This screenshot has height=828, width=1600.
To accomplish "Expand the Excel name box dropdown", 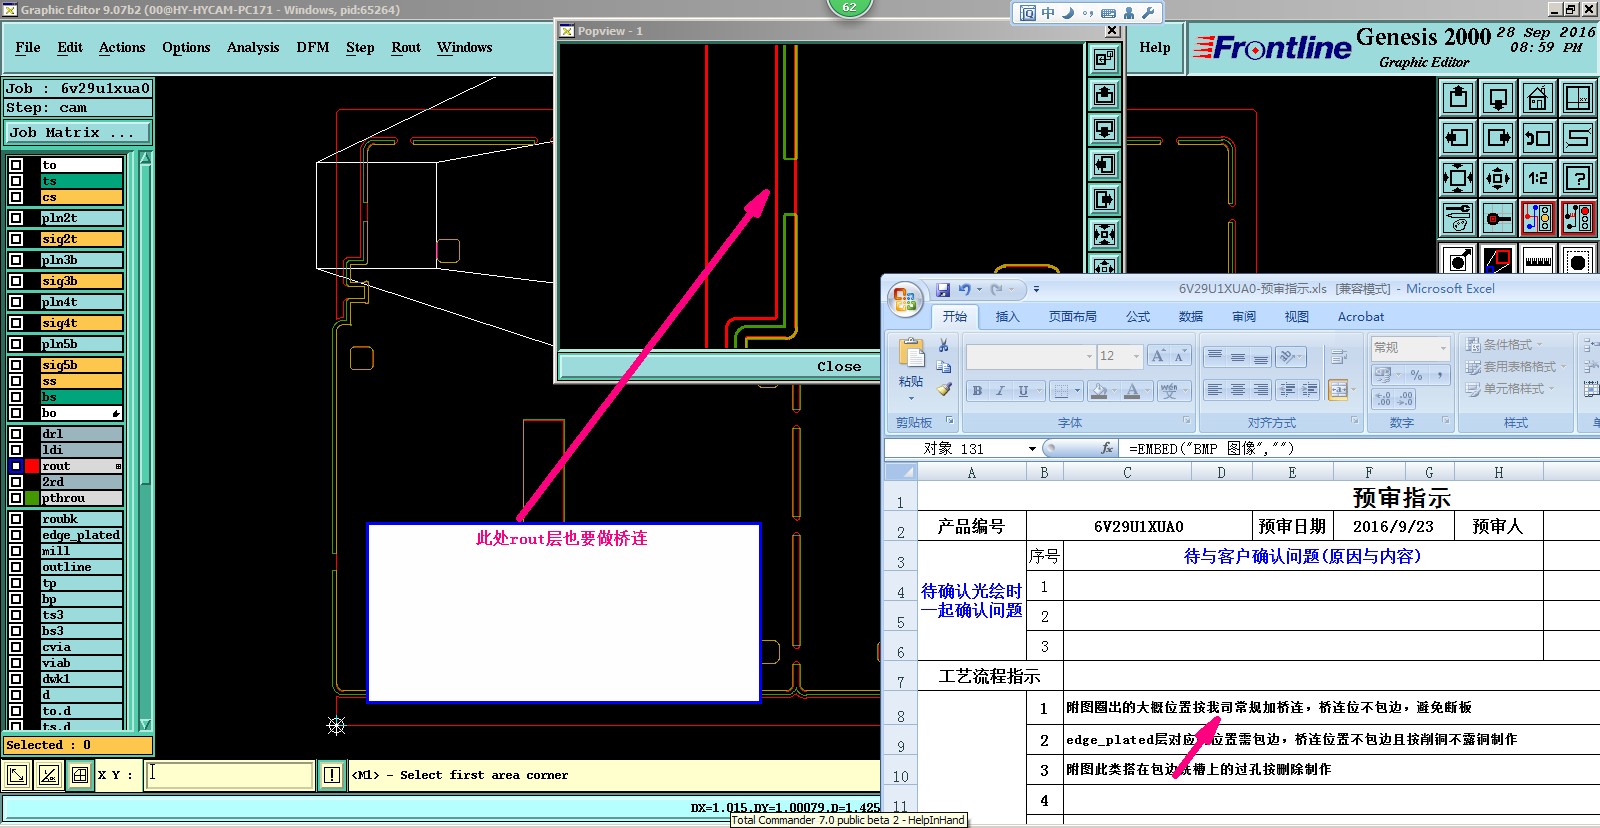I will click(x=1032, y=449).
